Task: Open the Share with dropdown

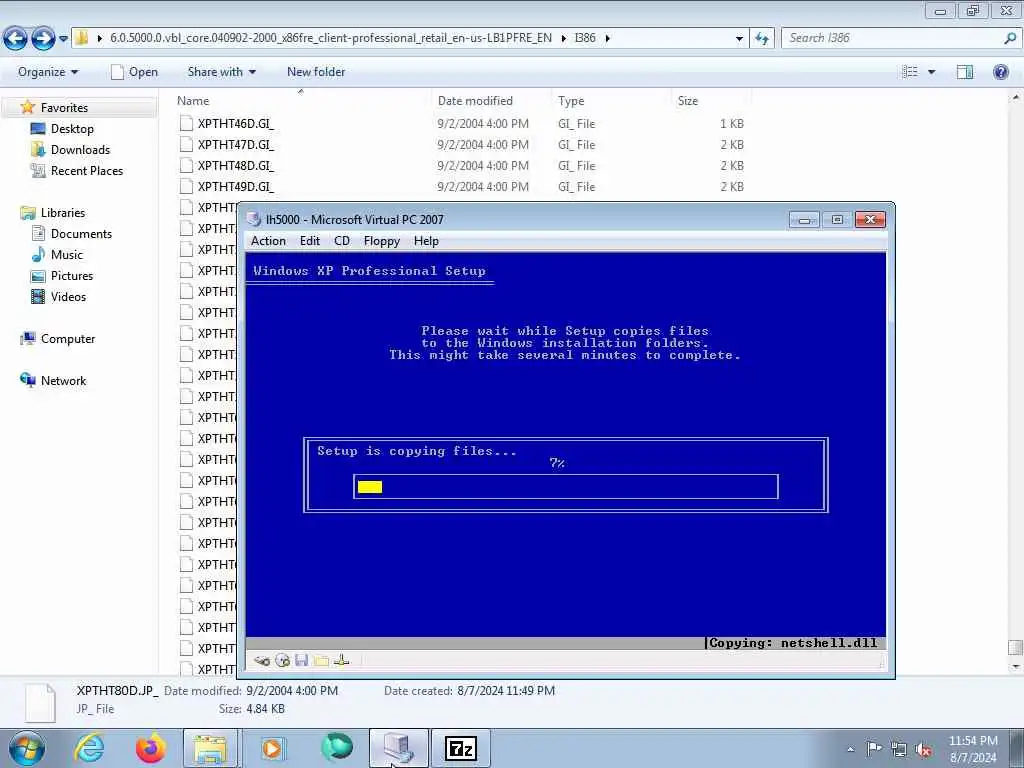Action: [221, 72]
